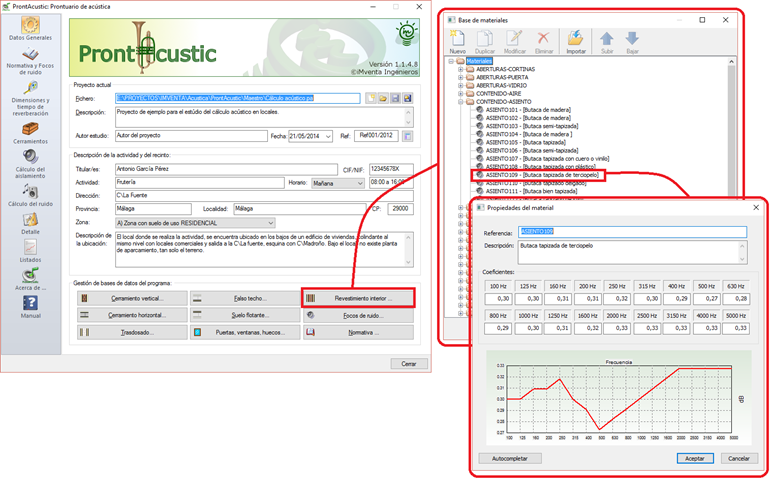The width and height of the screenshot is (774, 487).
Task: Expand the ABERTURAS-VIDRIO folder
Action: [461, 85]
